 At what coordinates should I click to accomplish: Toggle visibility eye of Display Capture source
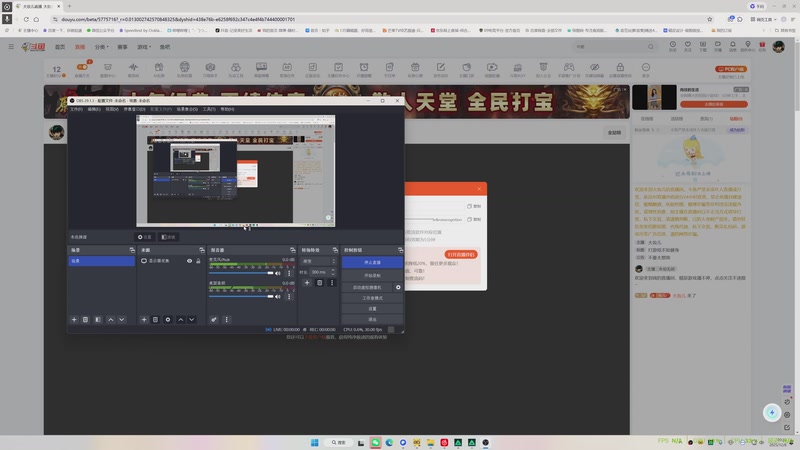pyautogui.click(x=189, y=261)
